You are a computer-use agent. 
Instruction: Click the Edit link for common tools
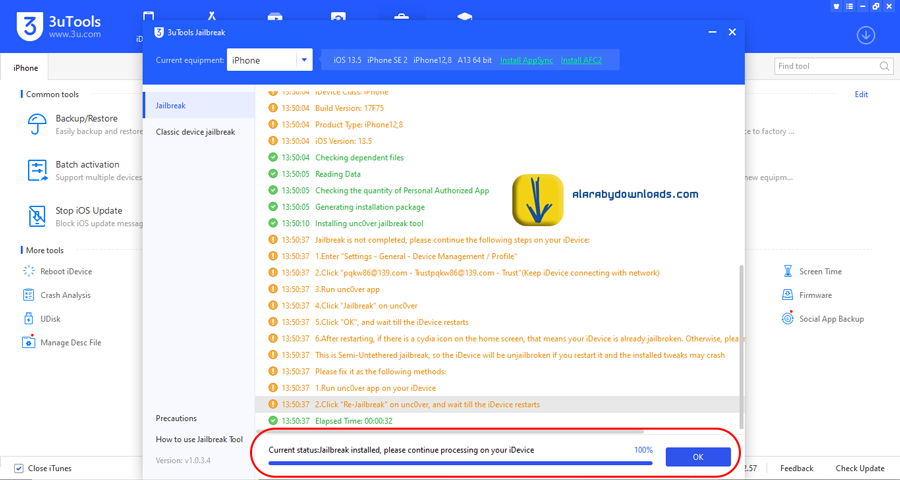click(861, 94)
